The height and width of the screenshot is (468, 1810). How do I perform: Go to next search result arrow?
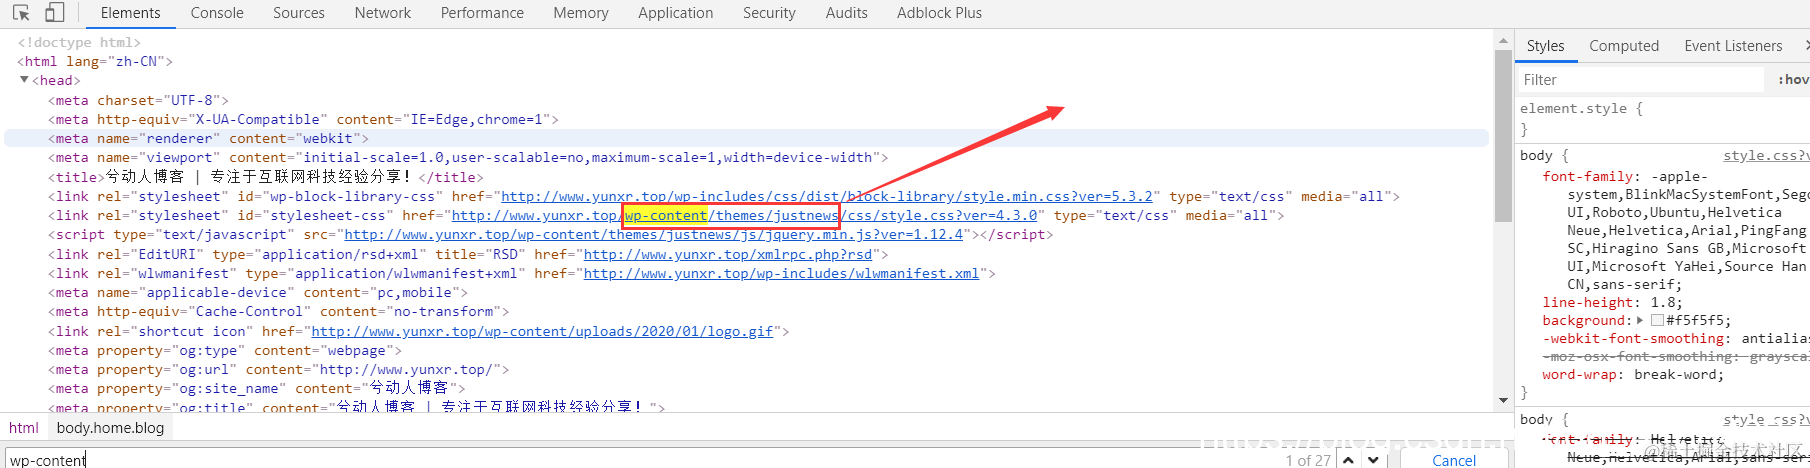(1374, 460)
